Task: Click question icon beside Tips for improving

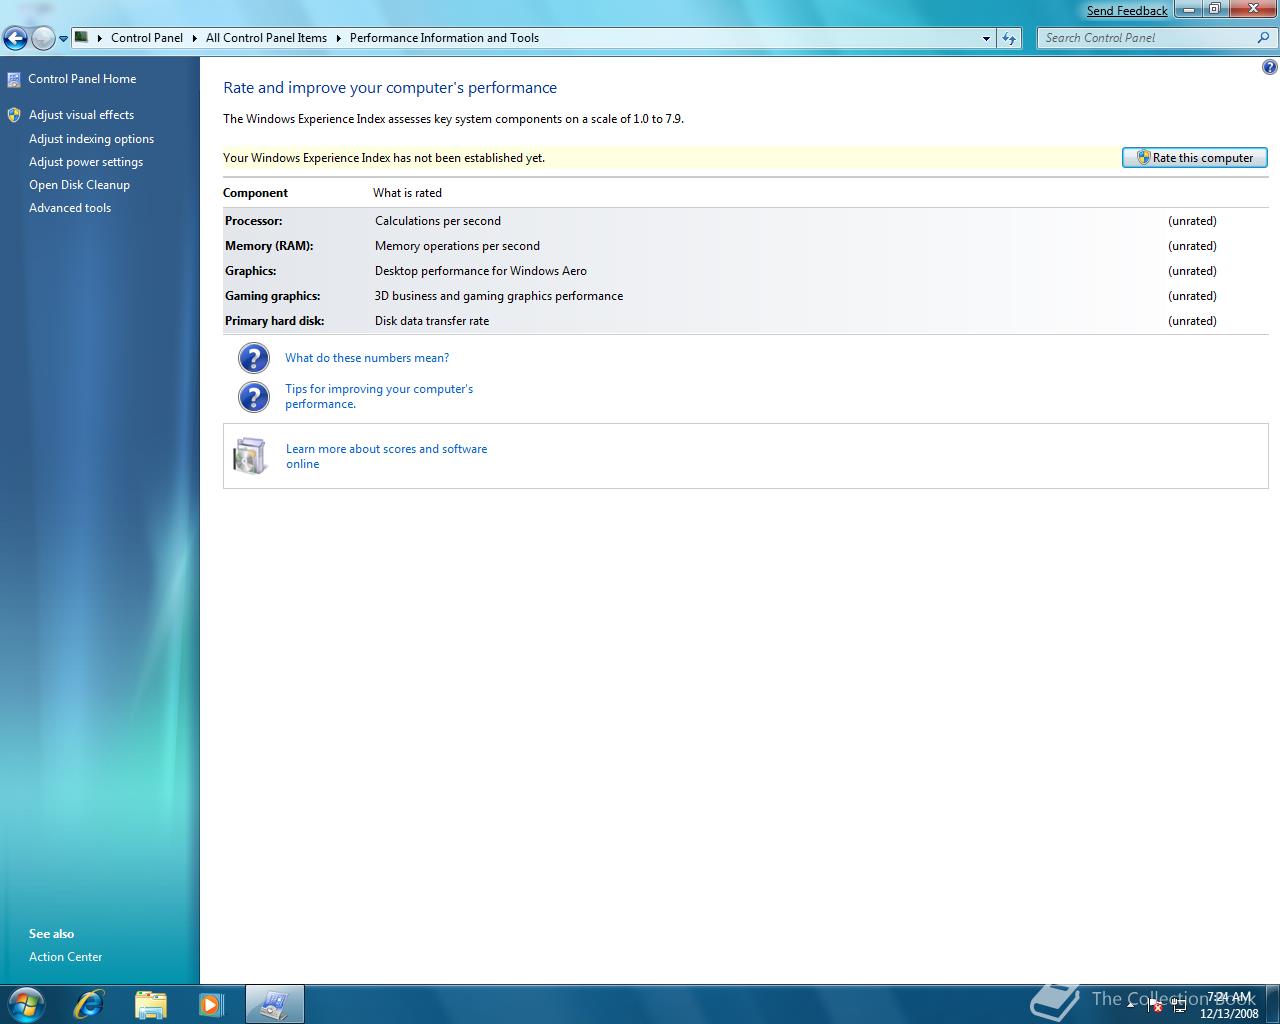Action: (254, 397)
